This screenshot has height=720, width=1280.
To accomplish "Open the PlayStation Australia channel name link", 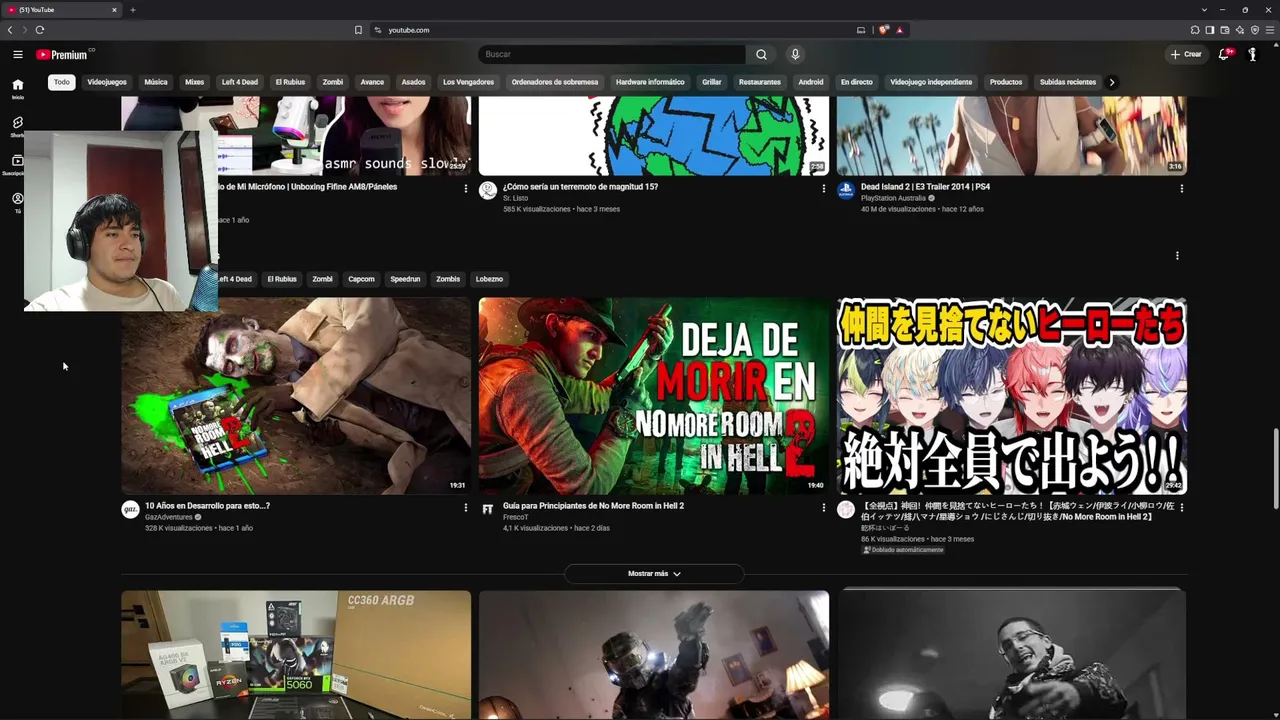I will tap(894, 198).
